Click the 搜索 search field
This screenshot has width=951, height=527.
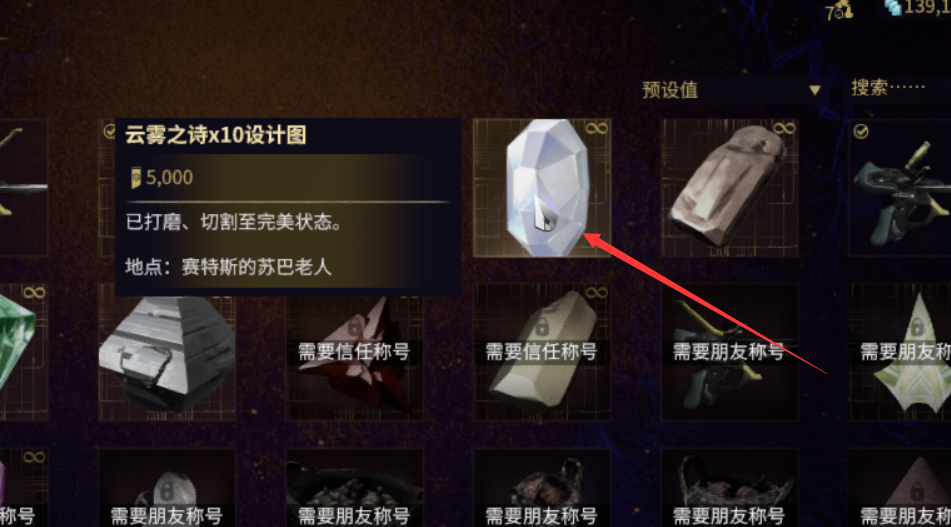(898, 89)
